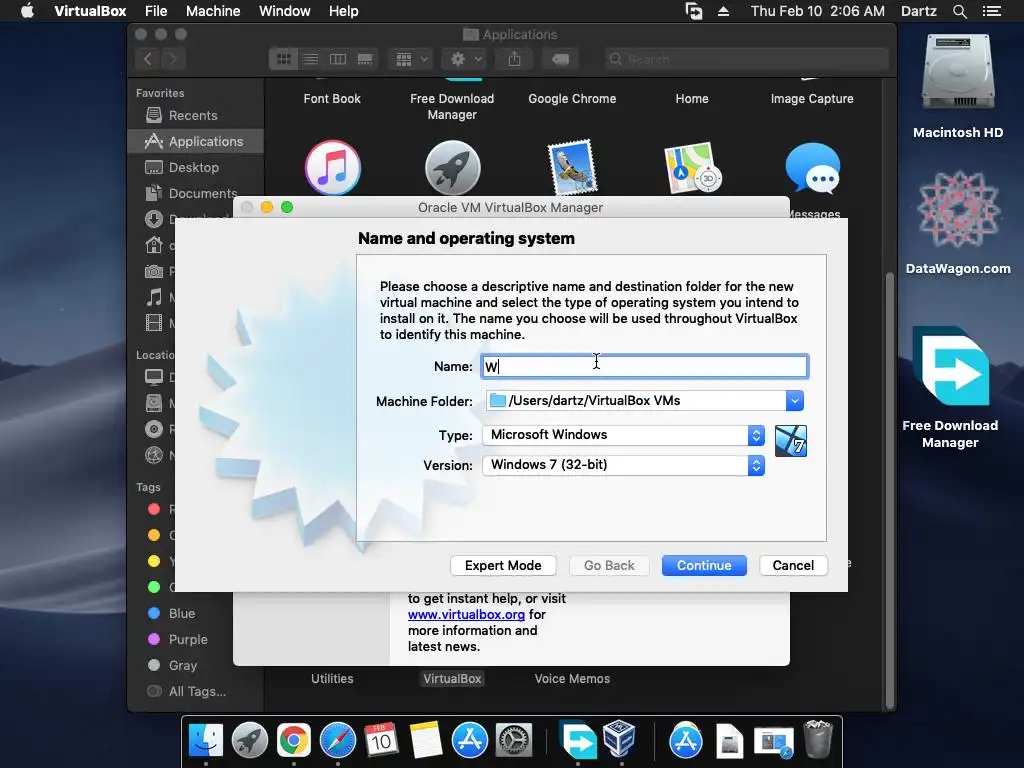Open the File menu
Viewport: 1024px width, 768px height.
click(156, 11)
